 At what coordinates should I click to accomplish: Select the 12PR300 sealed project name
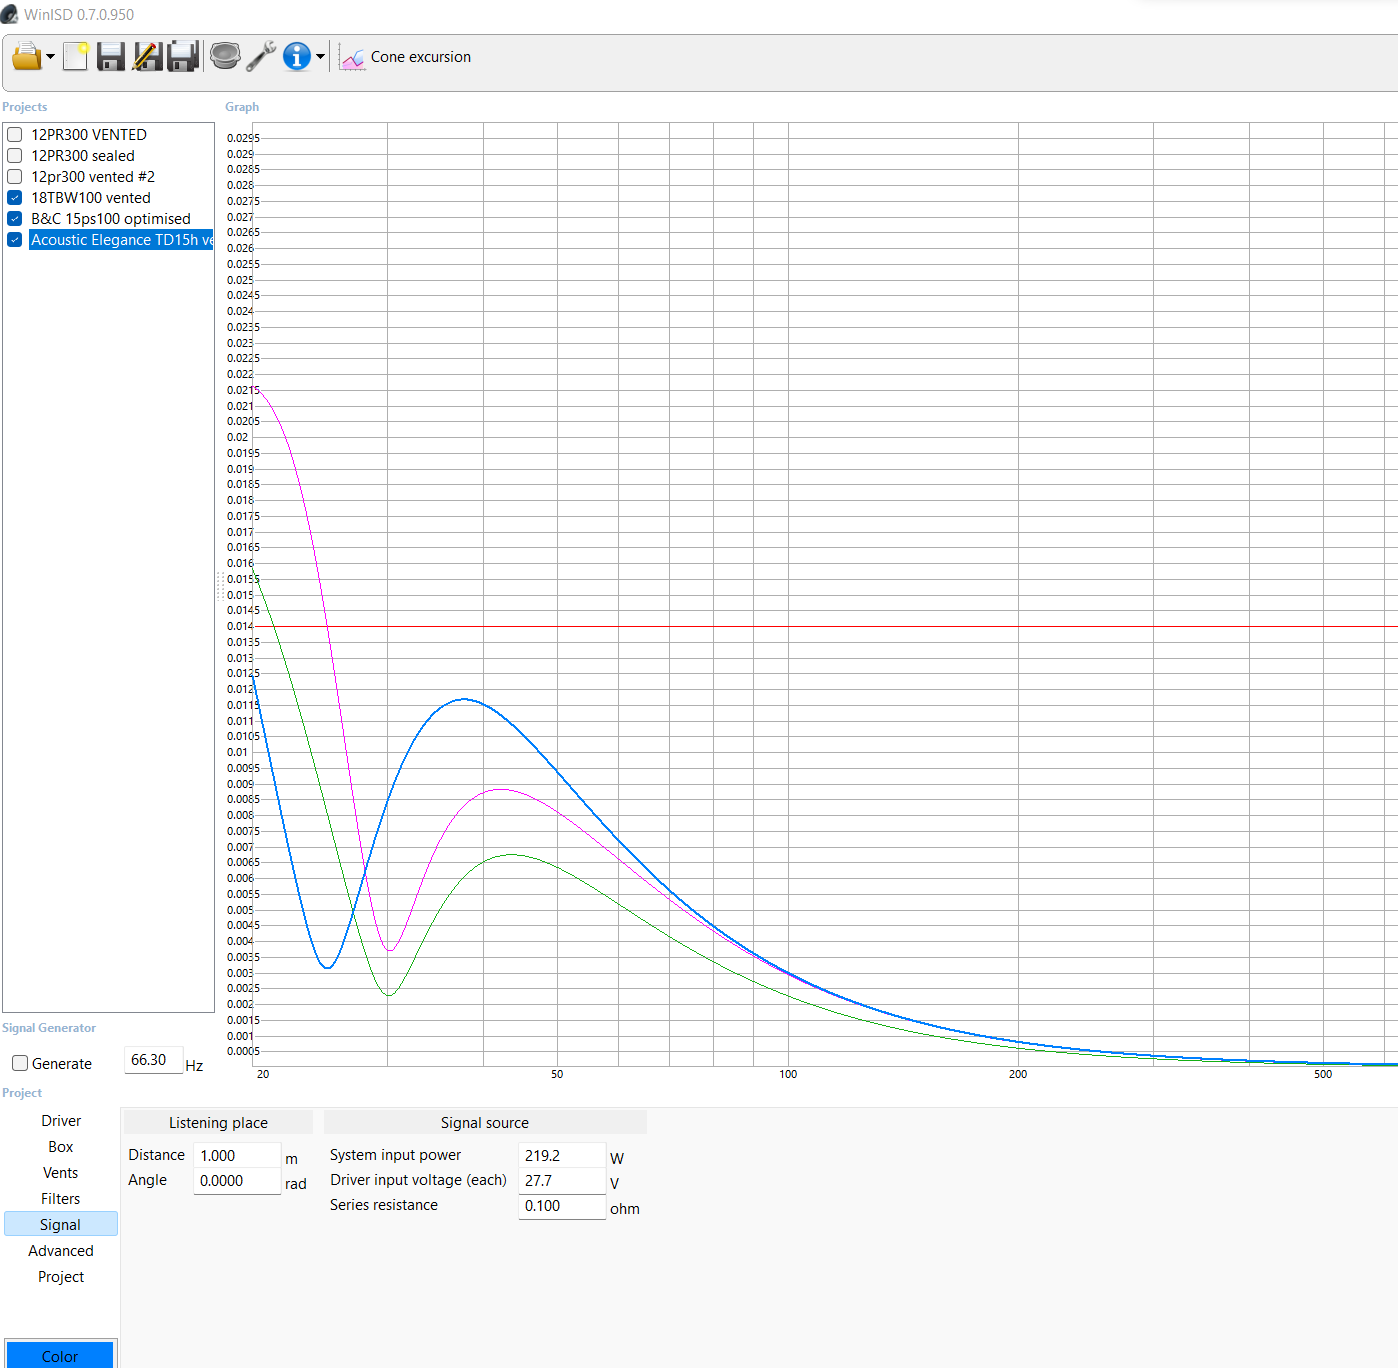[83, 155]
